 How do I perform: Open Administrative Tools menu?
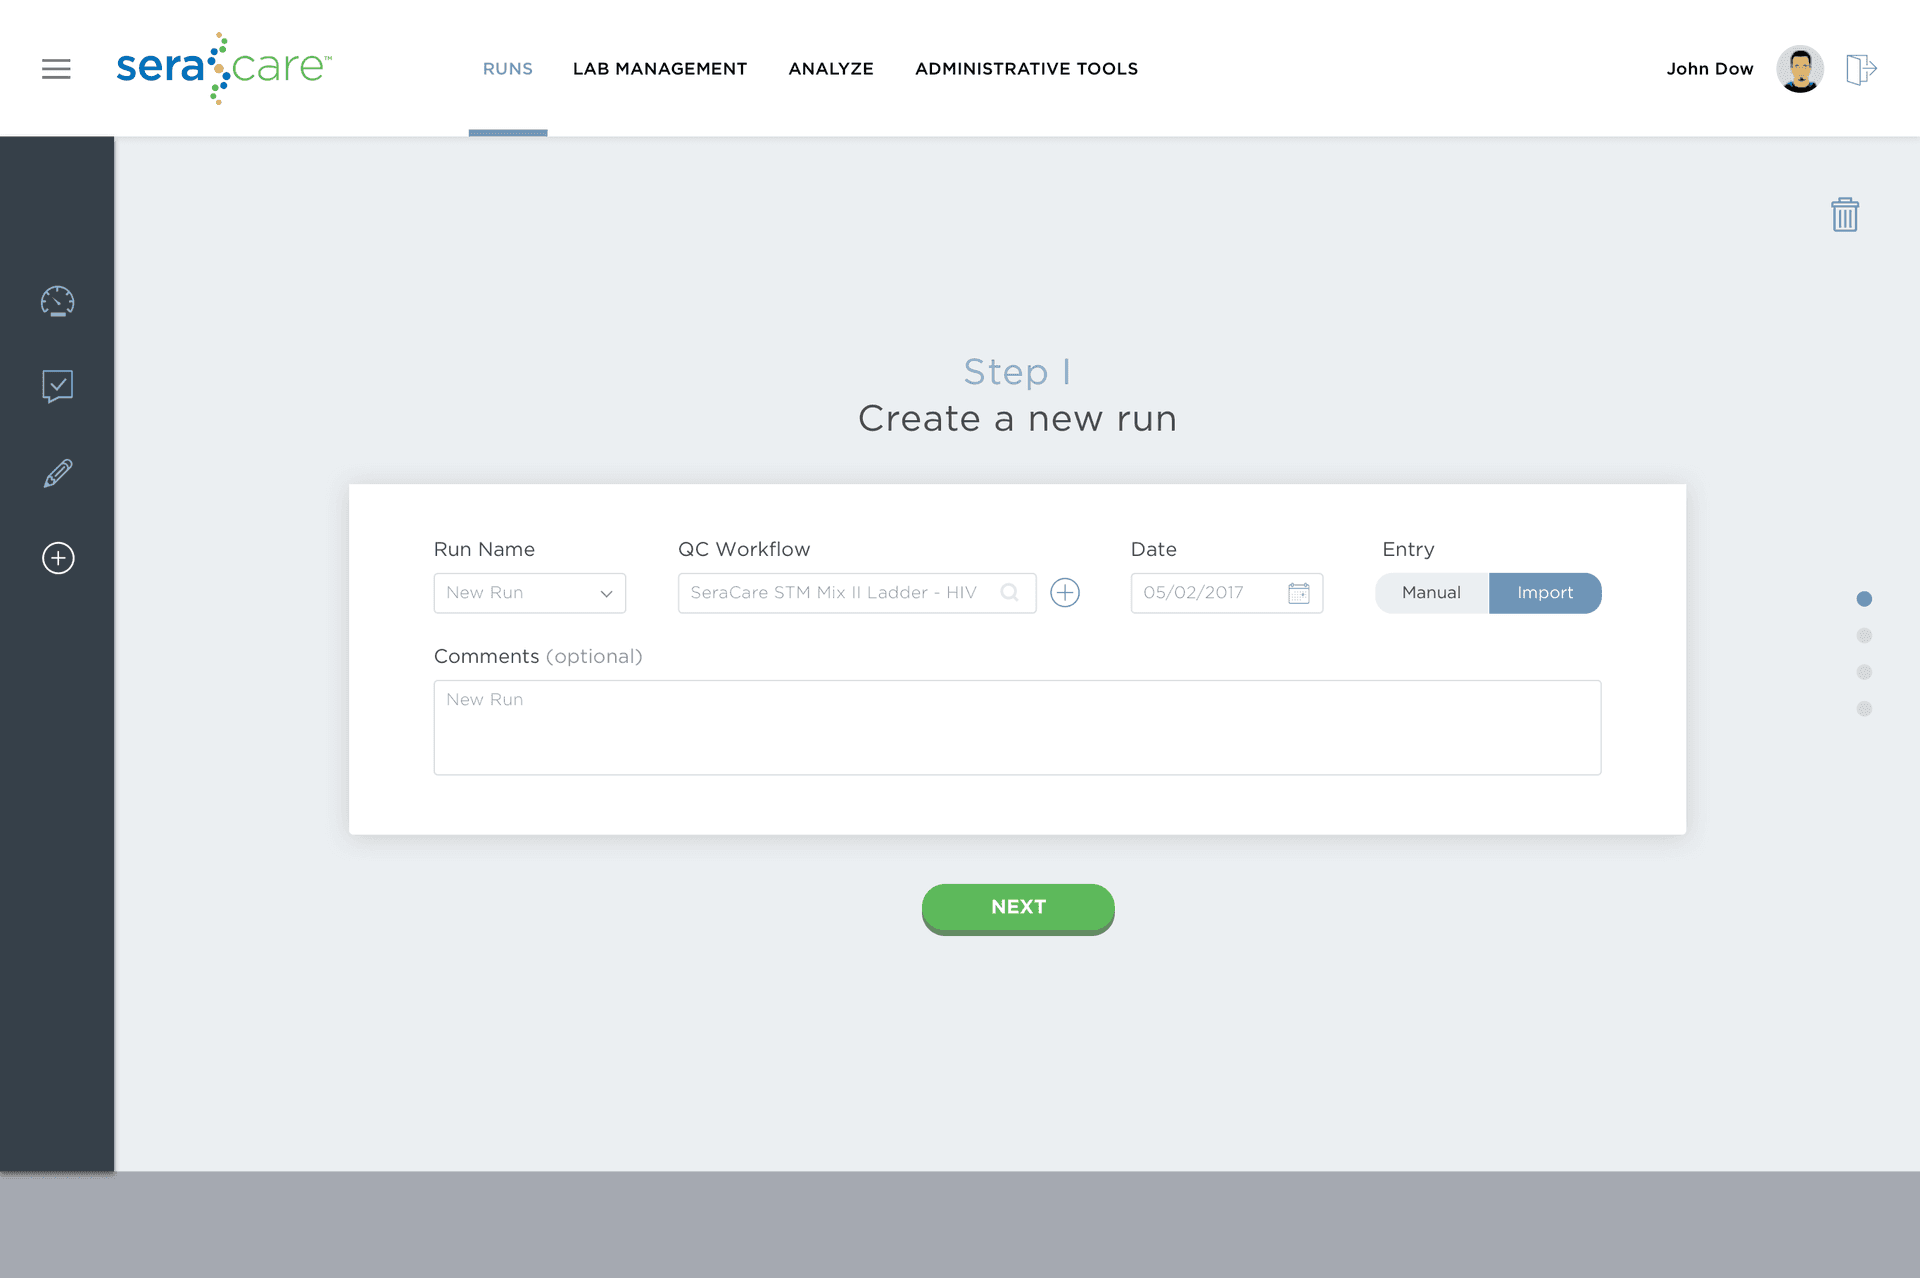pos(1026,69)
